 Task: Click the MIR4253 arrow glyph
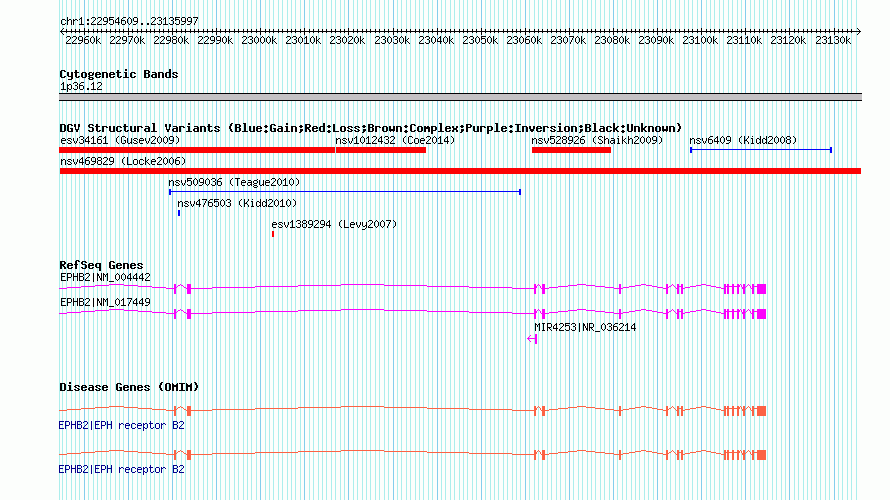(x=532, y=339)
